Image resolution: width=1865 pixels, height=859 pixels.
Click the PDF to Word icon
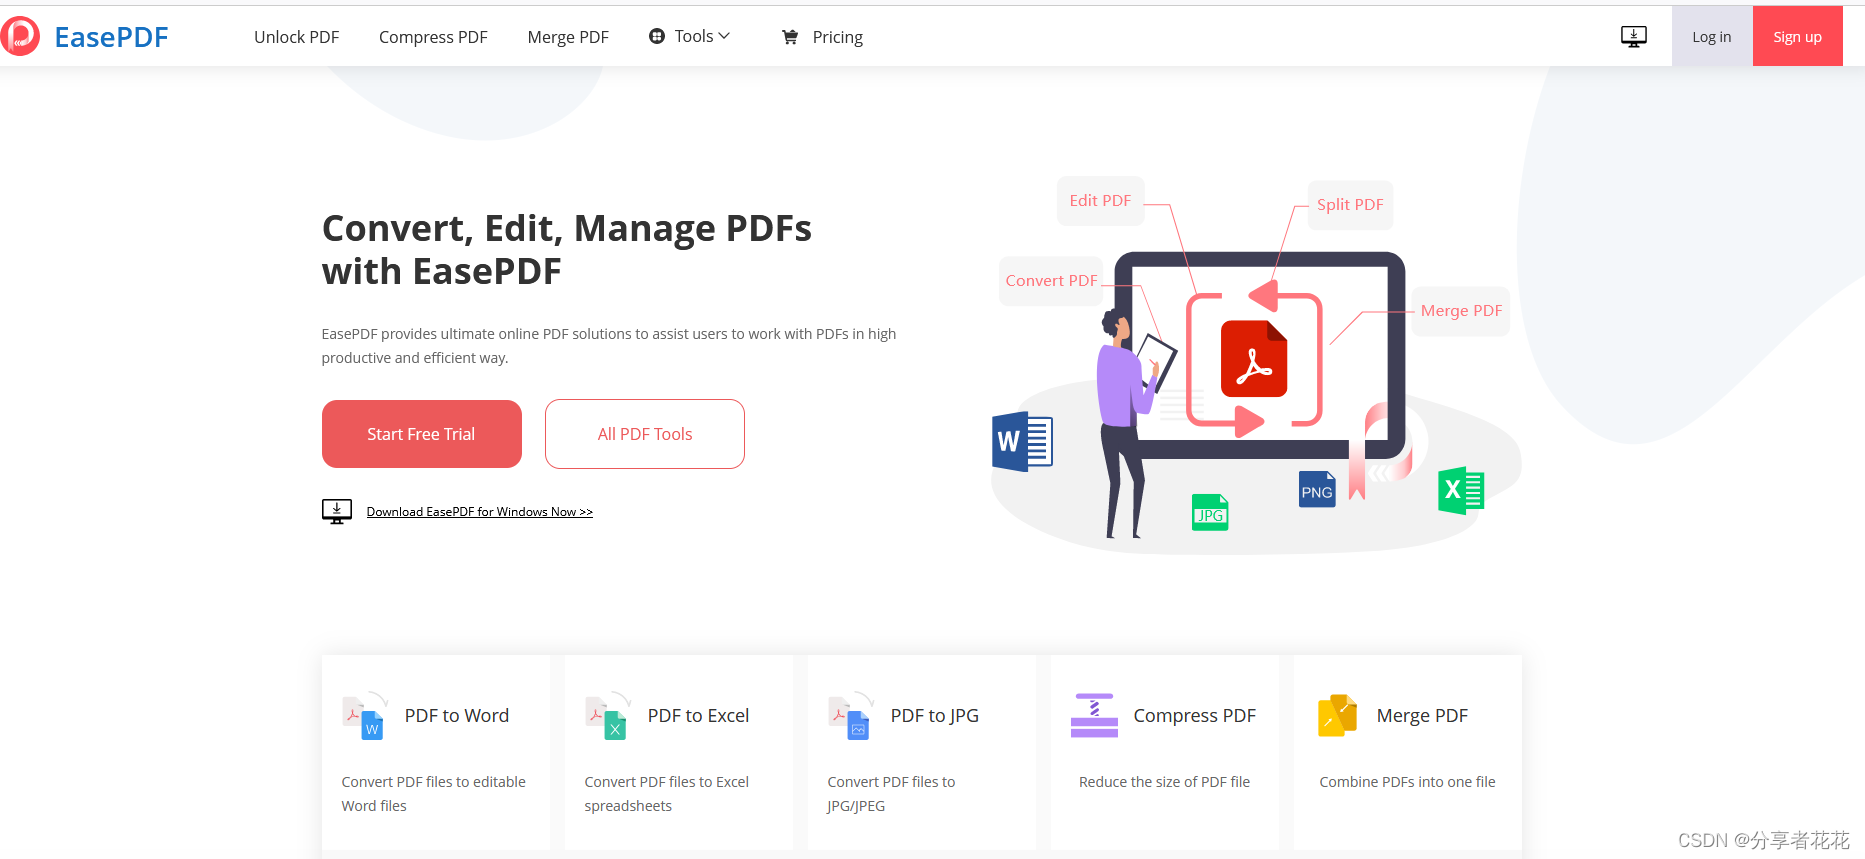[364, 716]
